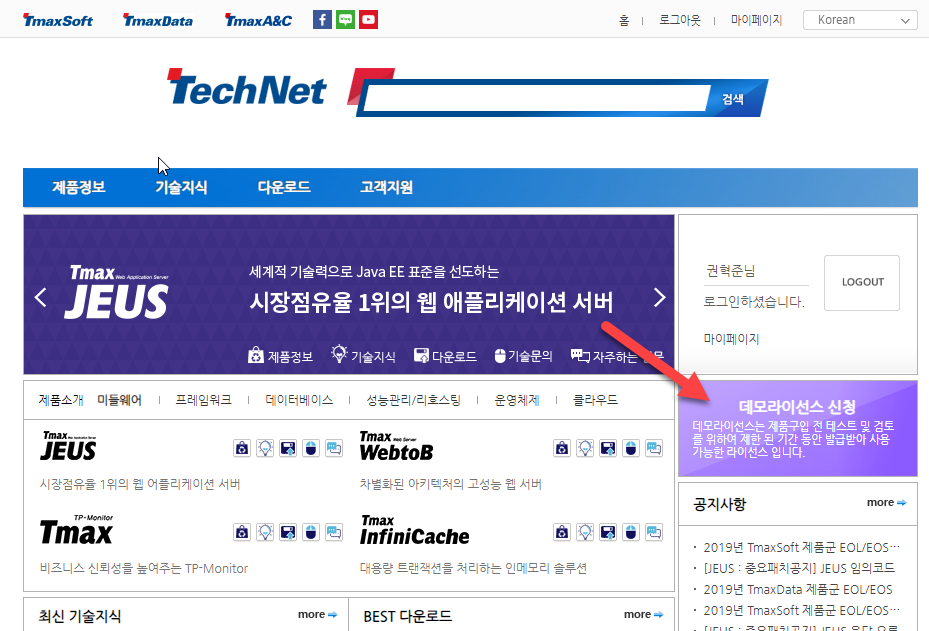Click banner 제품정보 shortcut link
This screenshot has width=929, height=631.
280,355
